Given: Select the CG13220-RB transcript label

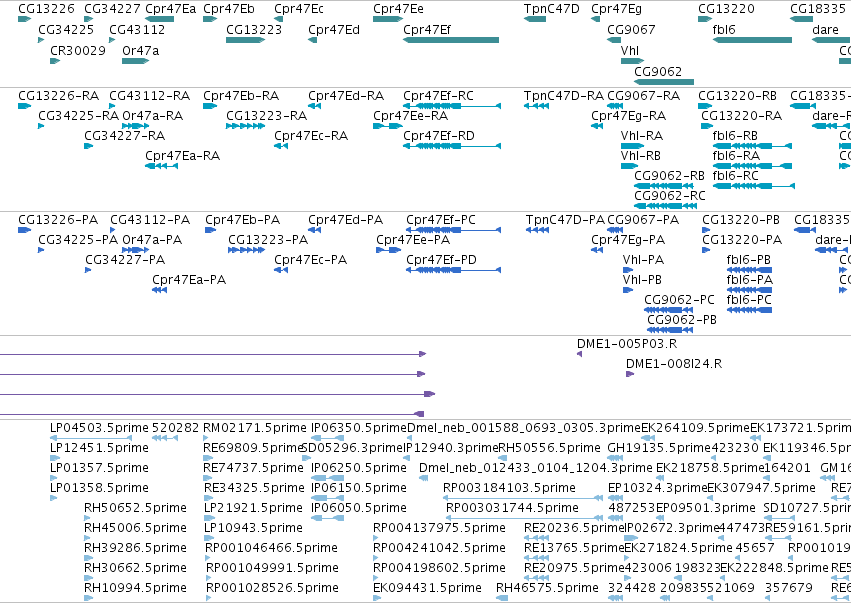Looking at the screenshot, I should coord(737,96).
